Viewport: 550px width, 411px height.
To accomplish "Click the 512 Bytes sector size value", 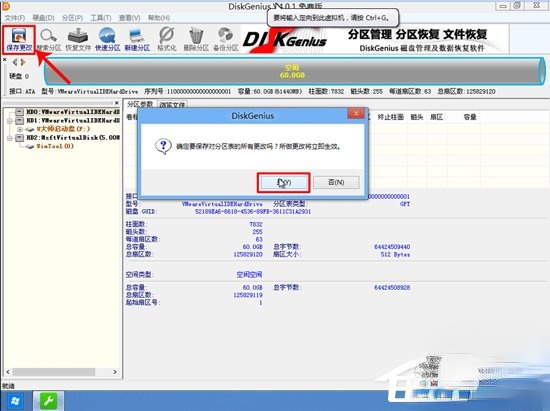I will tap(395, 255).
